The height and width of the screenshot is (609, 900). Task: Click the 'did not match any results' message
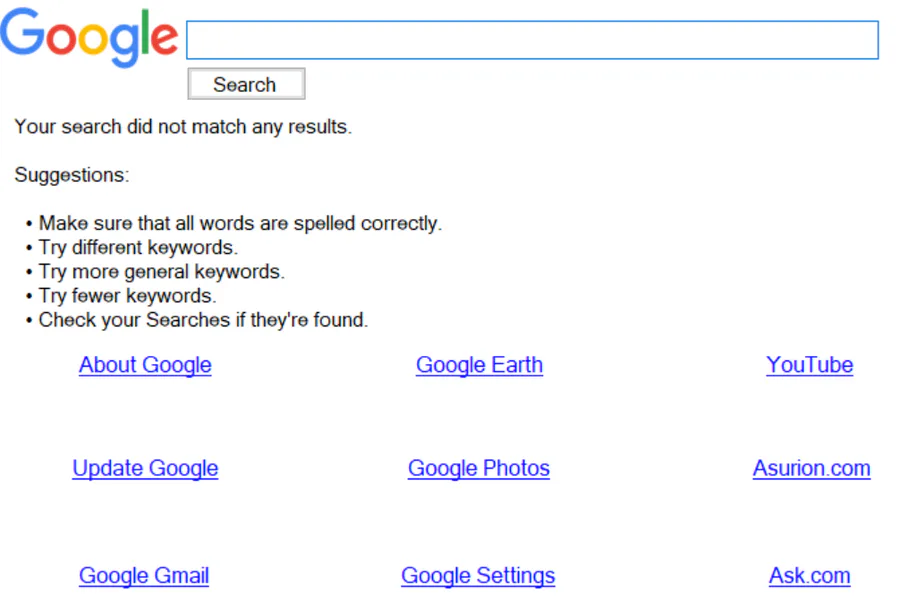tap(183, 127)
